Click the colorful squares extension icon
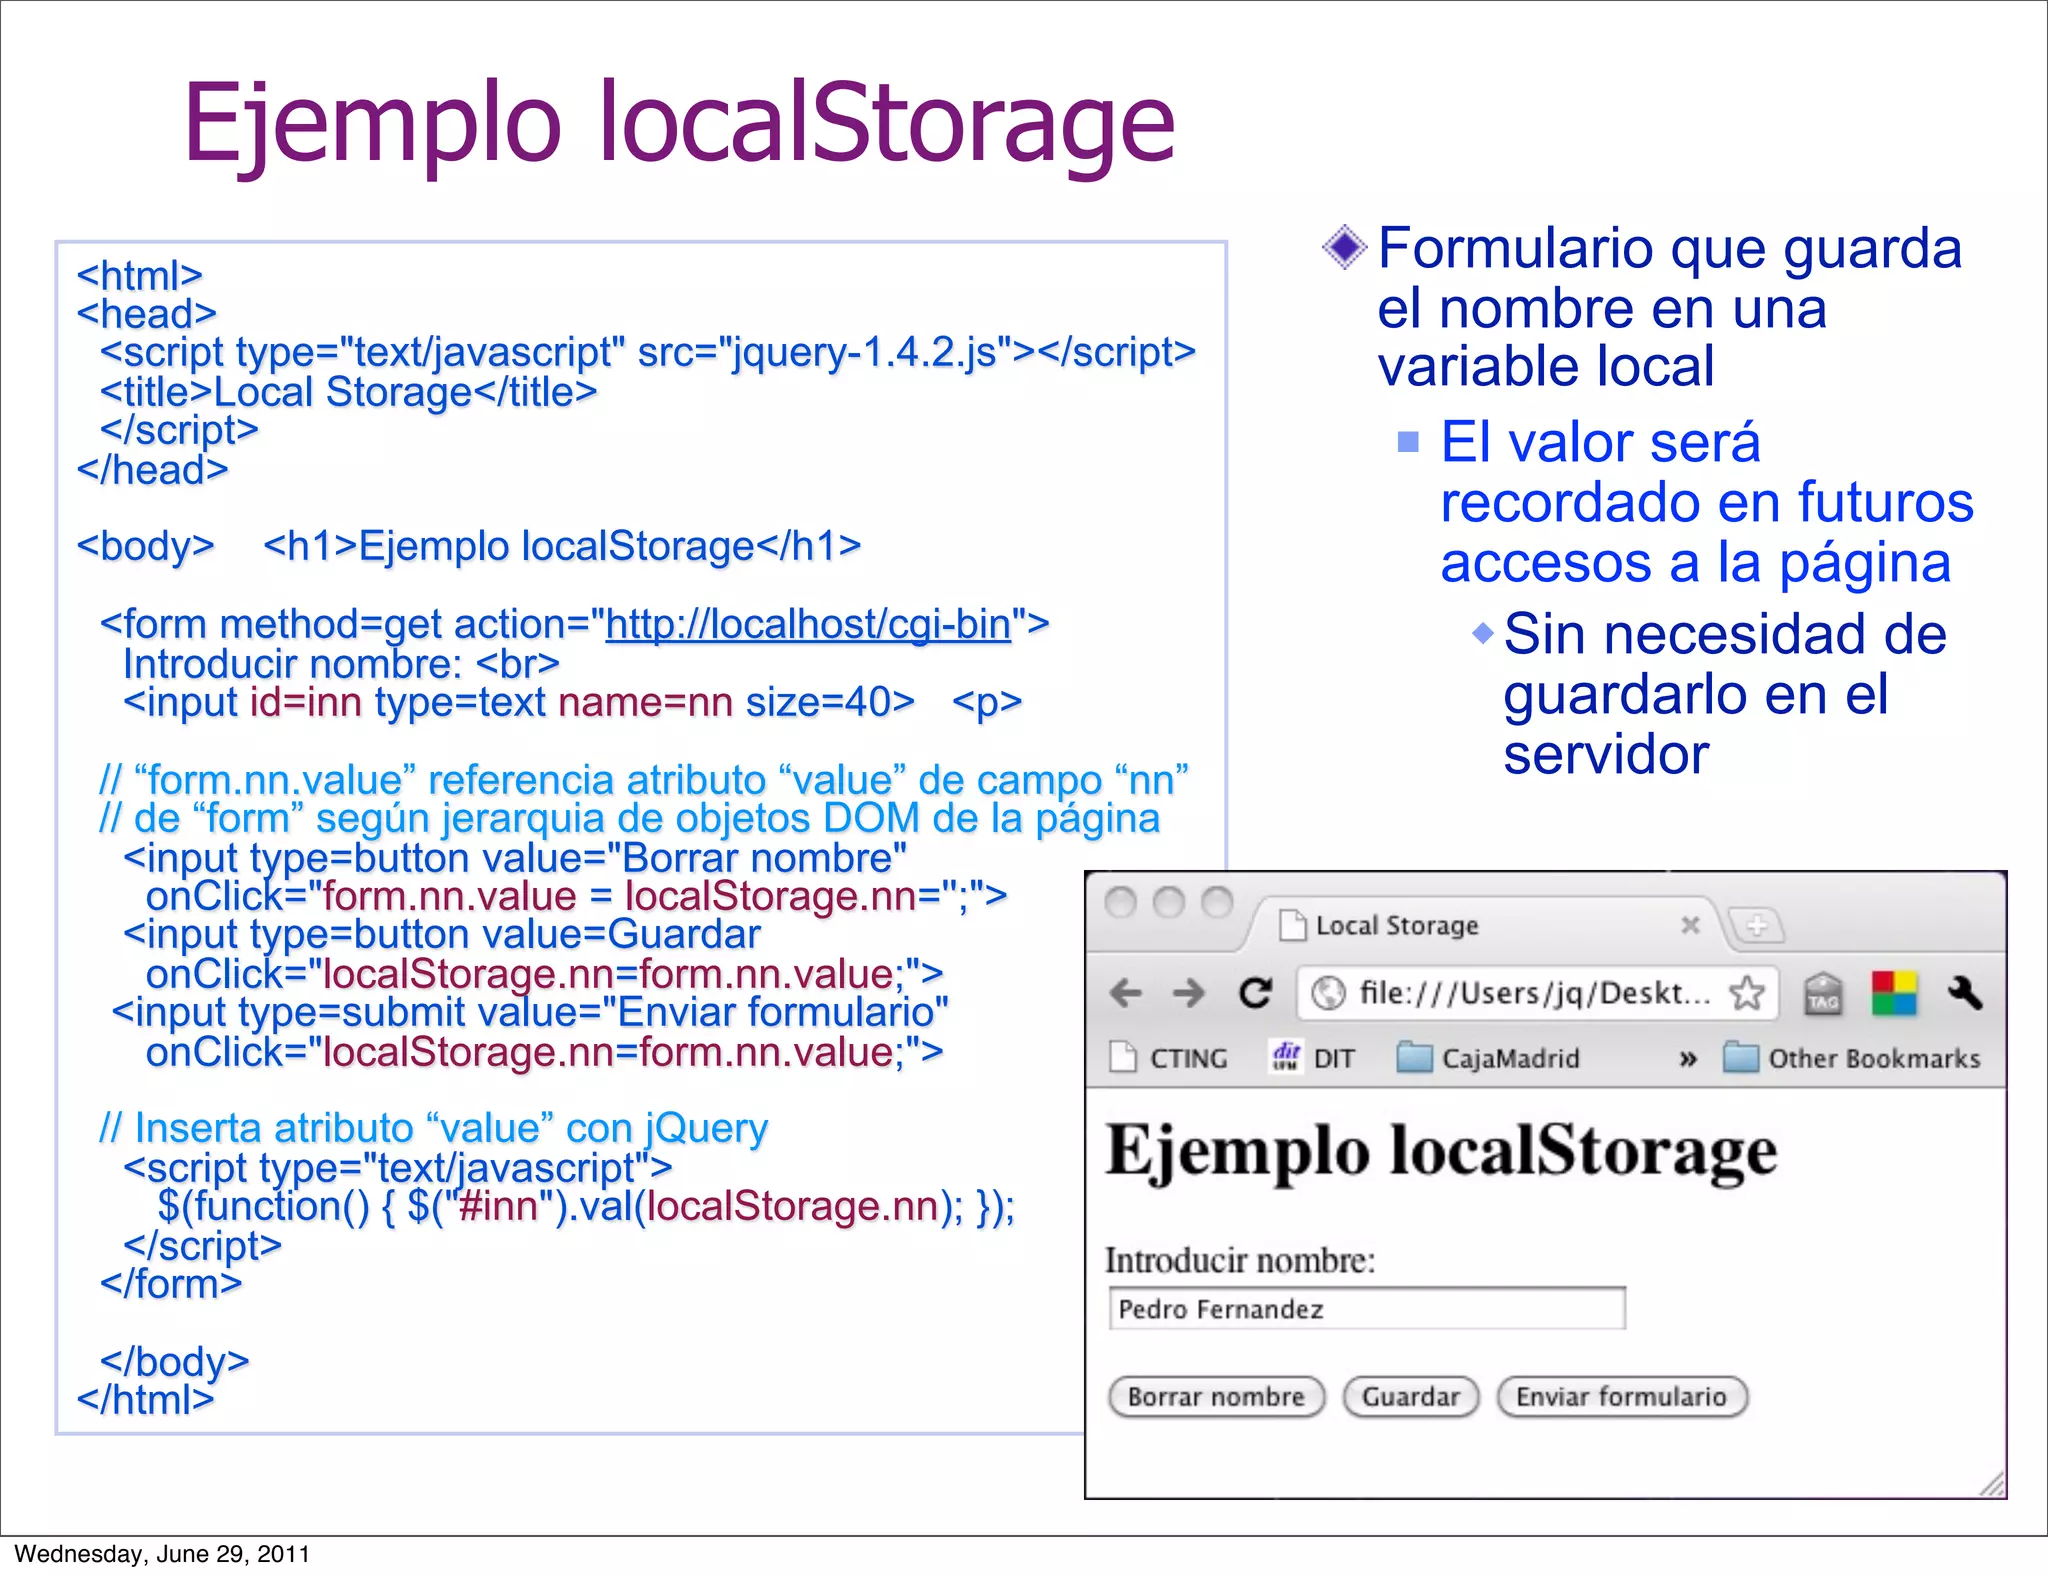The width and height of the screenshot is (2048, 1576). pyautogui.click(x=1894, y=993)
